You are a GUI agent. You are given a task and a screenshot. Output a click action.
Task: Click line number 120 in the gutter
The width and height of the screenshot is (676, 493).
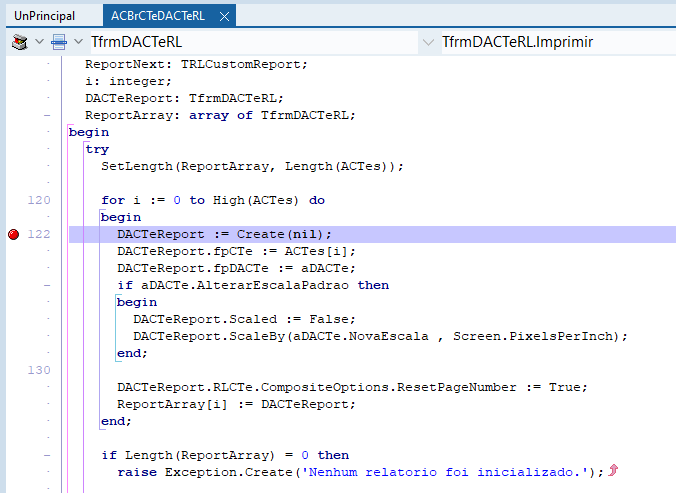[39, 200]
